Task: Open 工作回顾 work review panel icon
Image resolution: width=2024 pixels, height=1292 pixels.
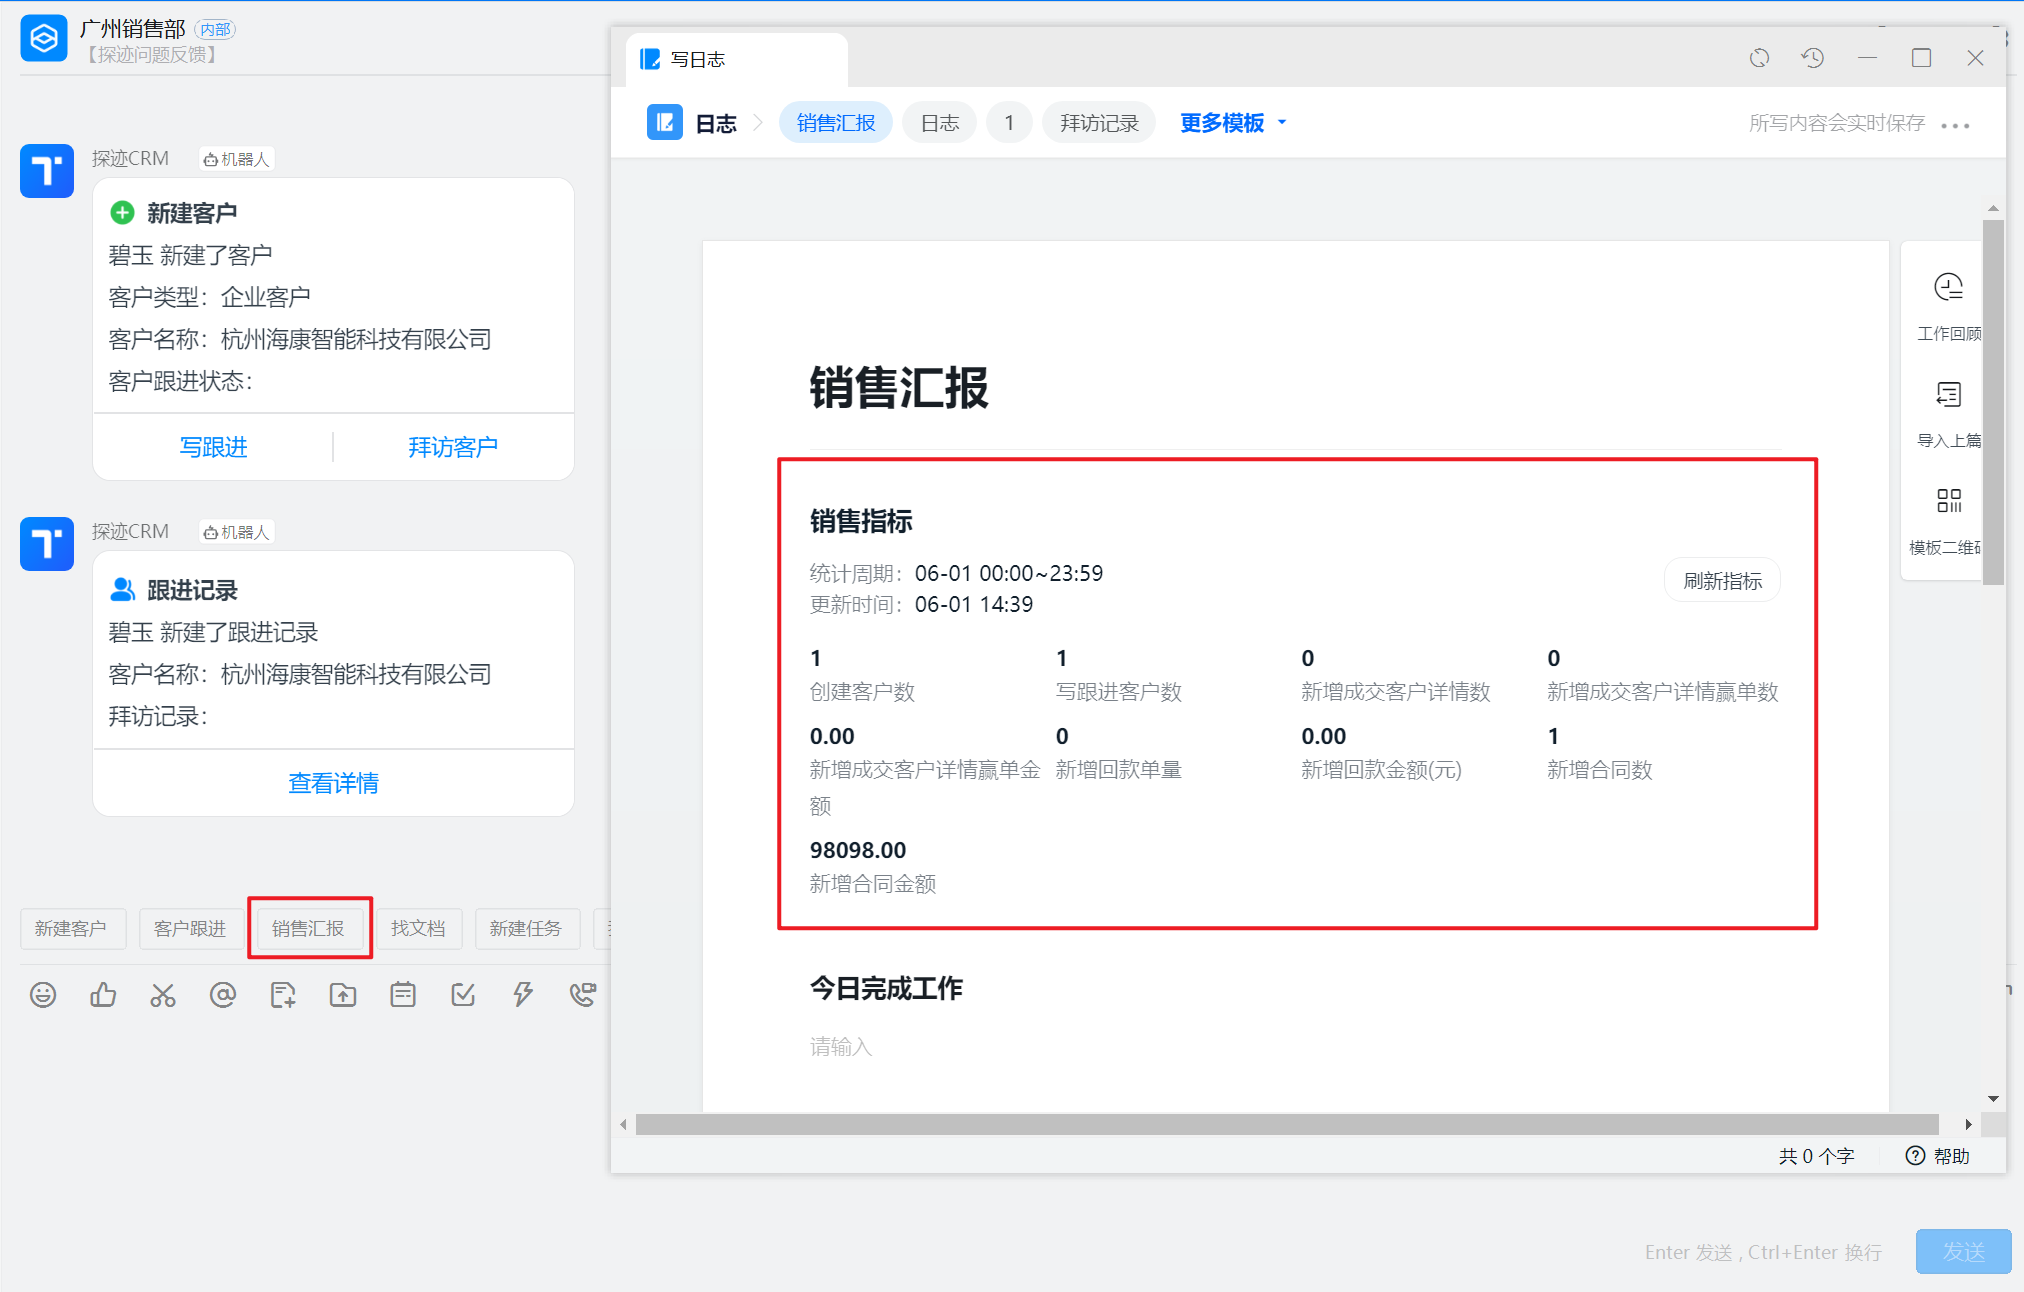Action: coord(1948,288)
